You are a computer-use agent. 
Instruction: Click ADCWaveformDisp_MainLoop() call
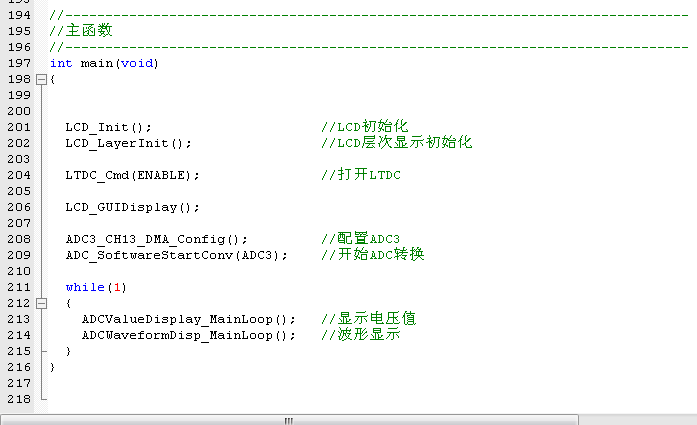[188, 335]
